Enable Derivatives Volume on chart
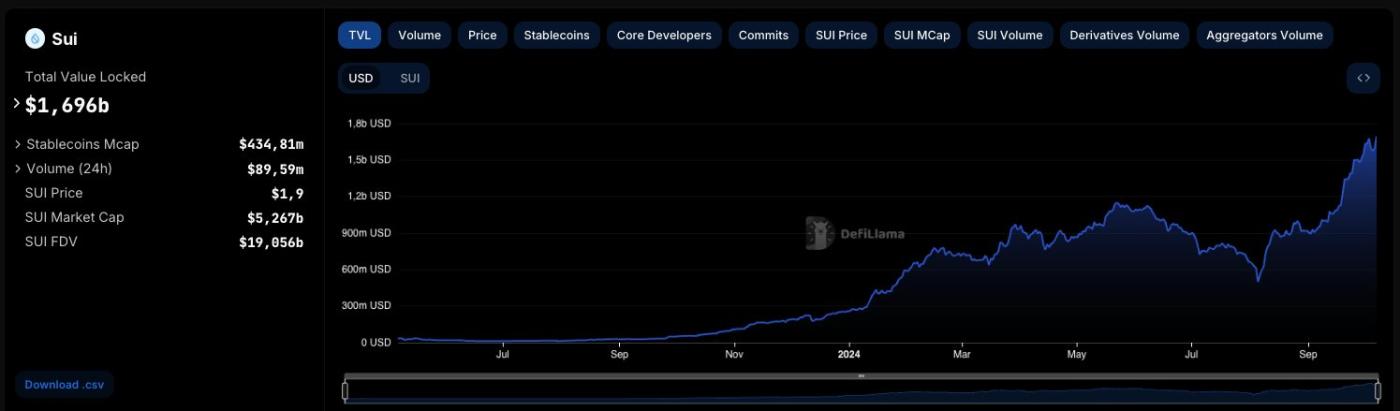The image size is (1400, 411). click(x=1124, y=35)
